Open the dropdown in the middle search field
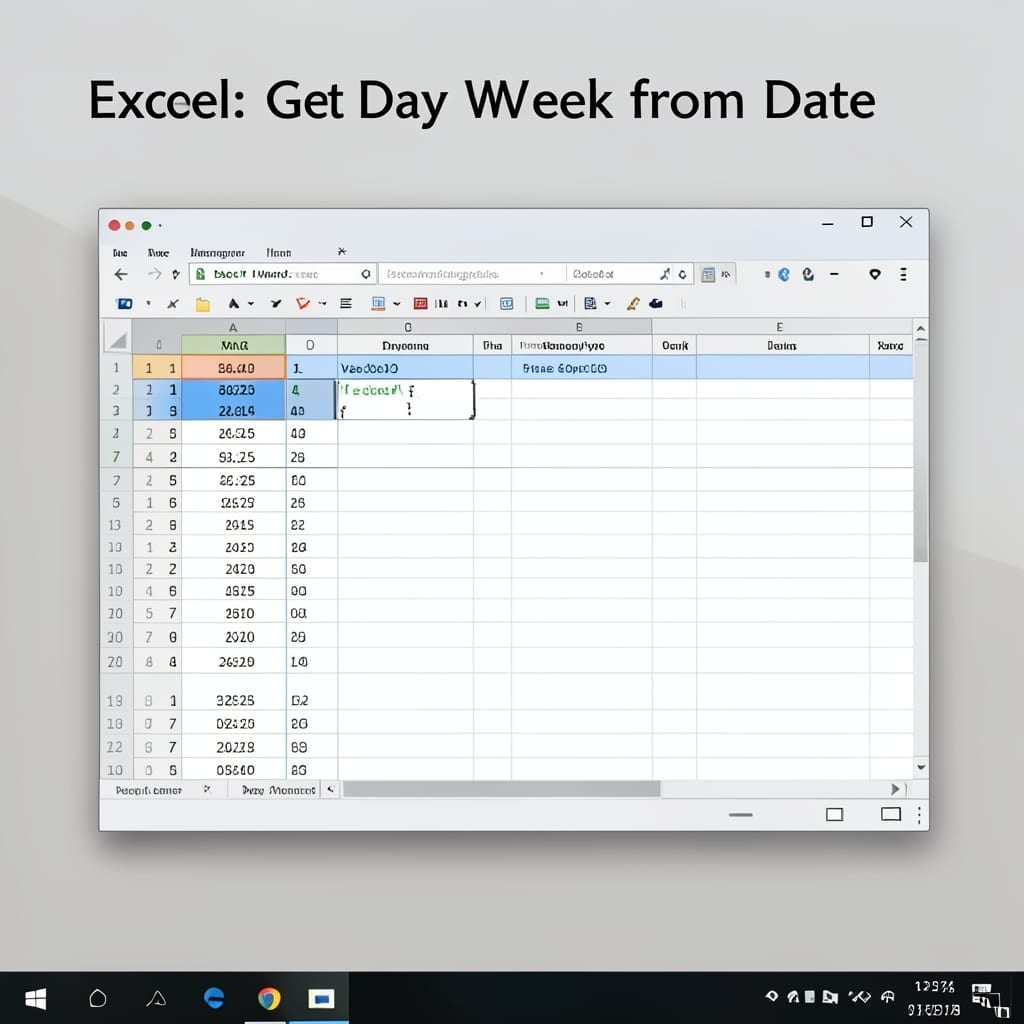 coord(541,274)
